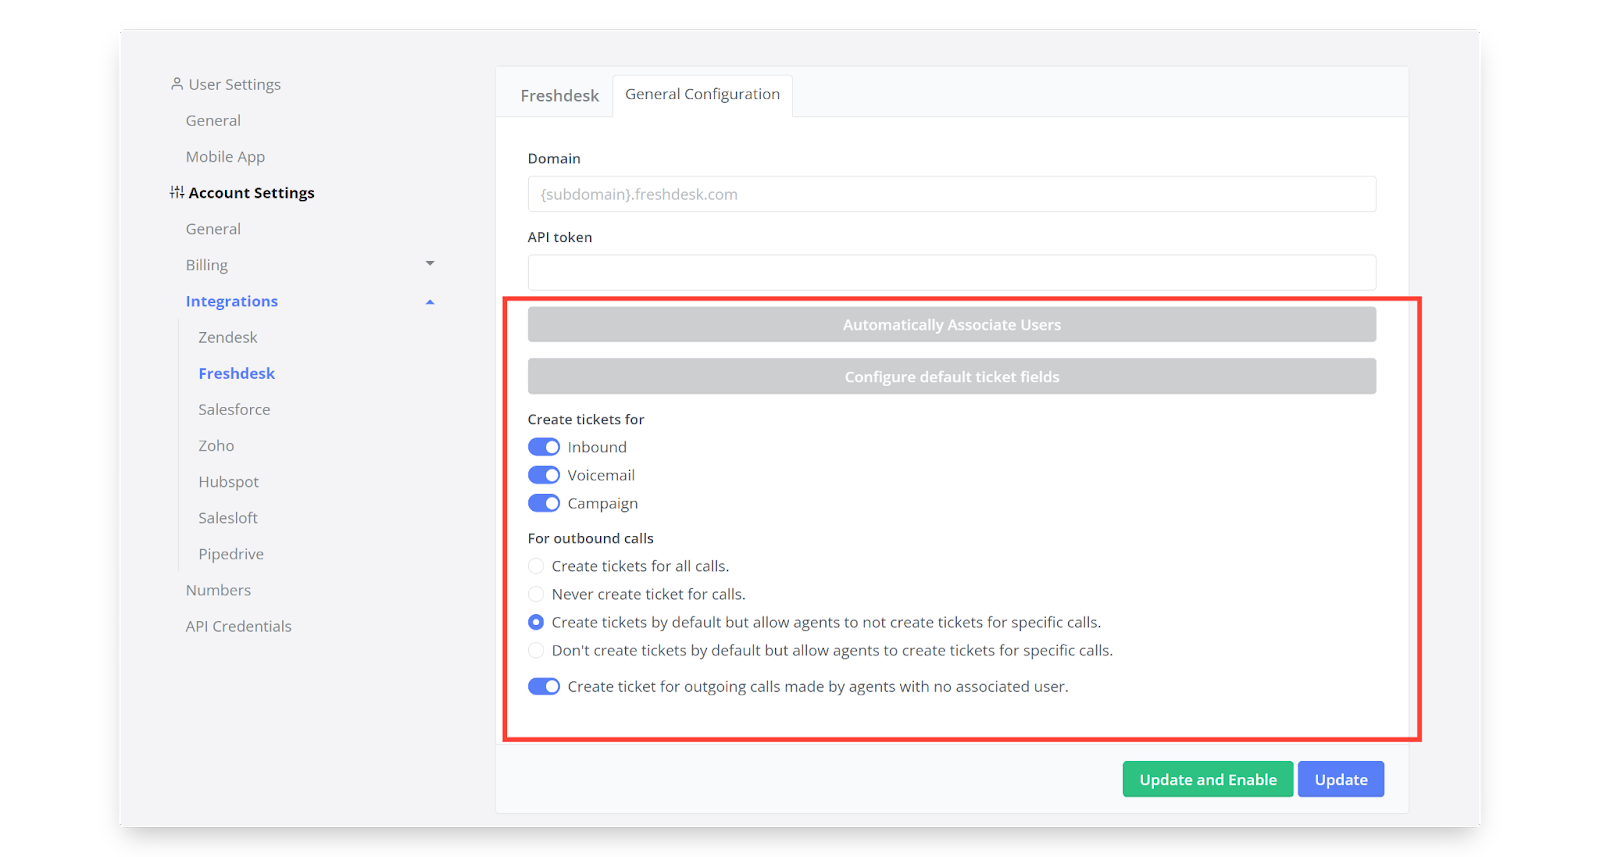Open the Numbers settings
The width and height of the screenshot is (1600, 857).
(218, 590)
